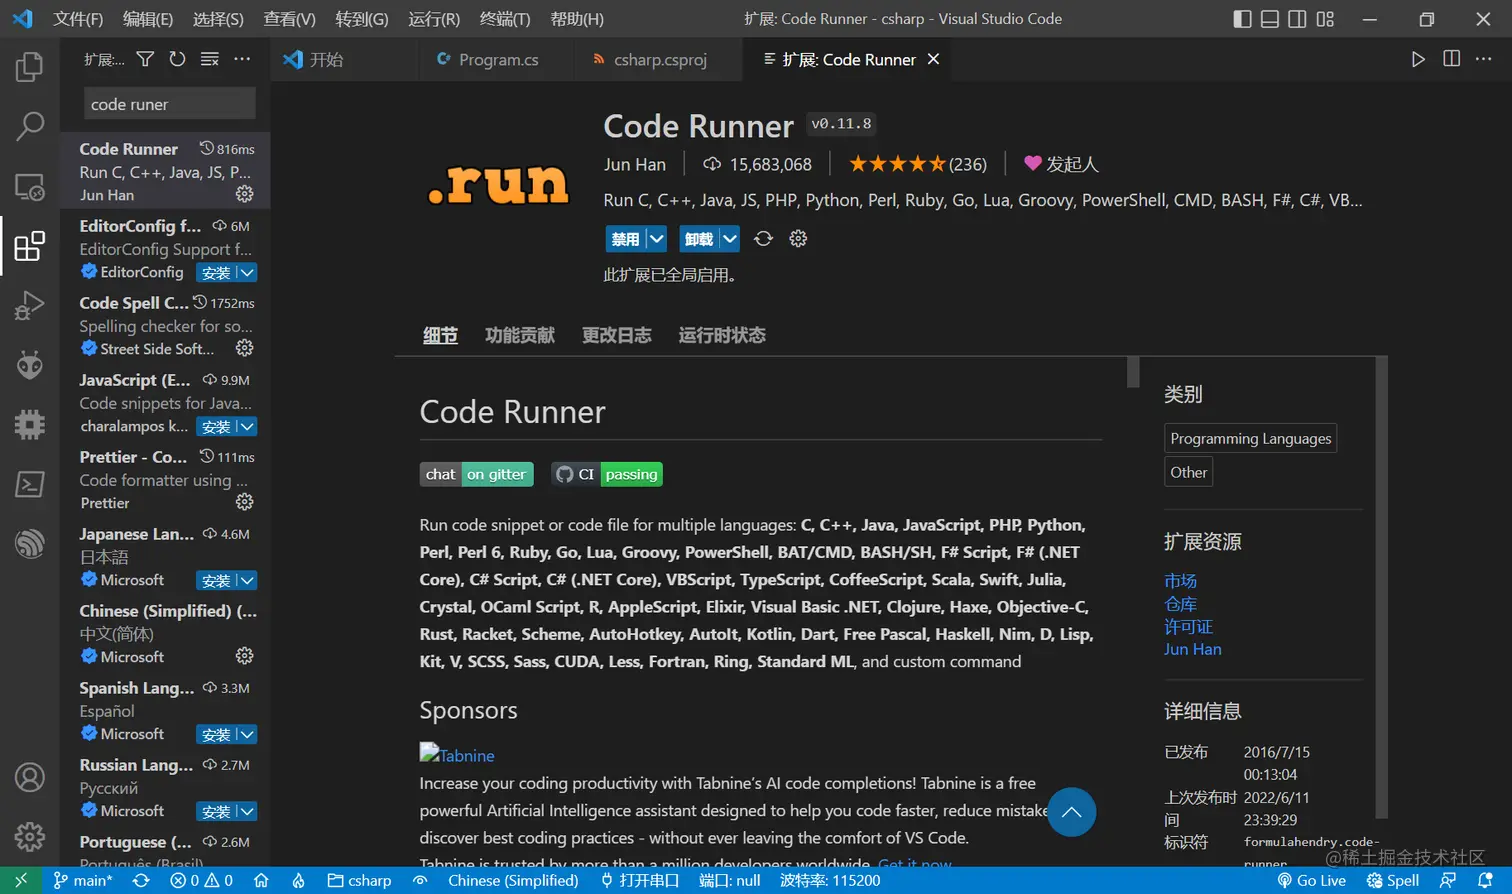The image size is (1512, 894).
Task: Click the home icon in status bar
Action: point(261,880)
